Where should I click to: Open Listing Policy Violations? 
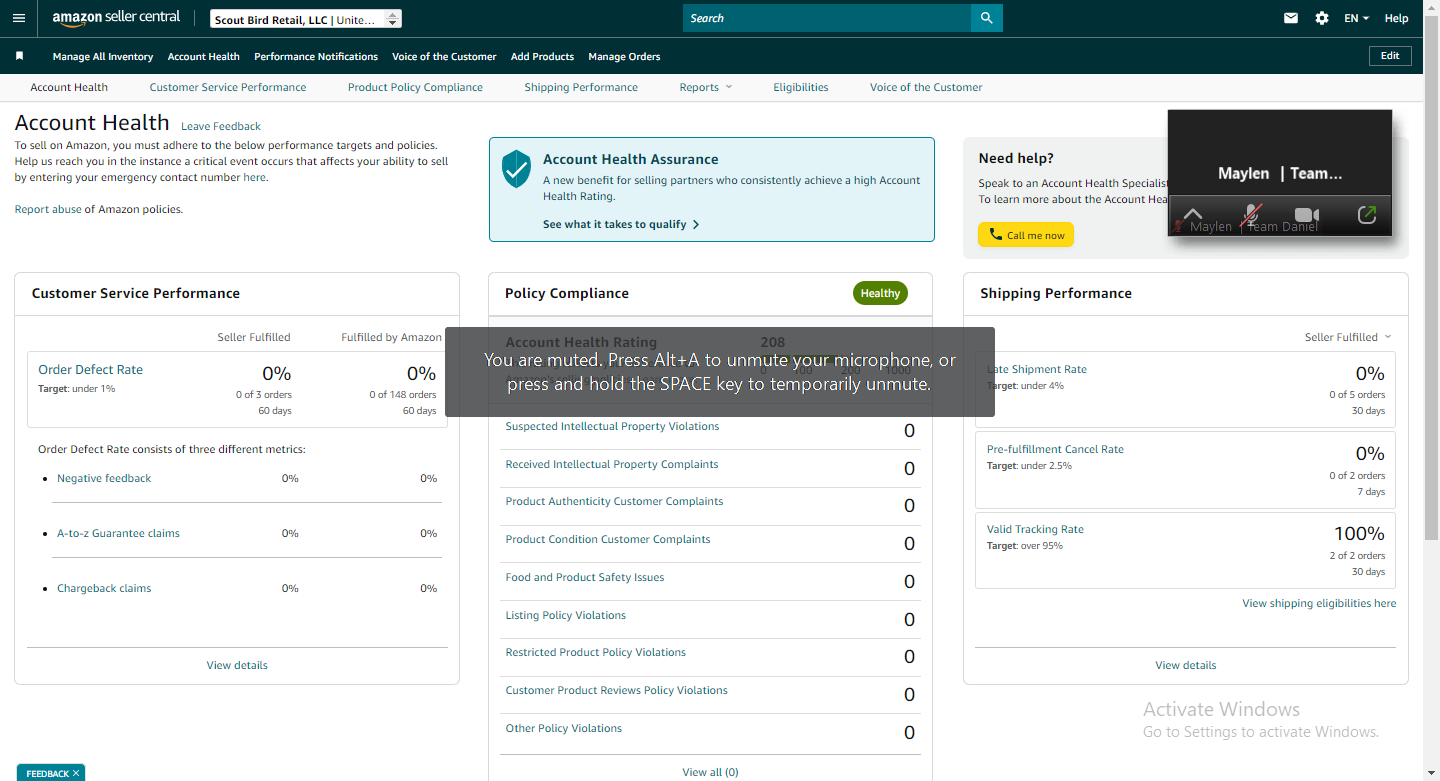566,615
